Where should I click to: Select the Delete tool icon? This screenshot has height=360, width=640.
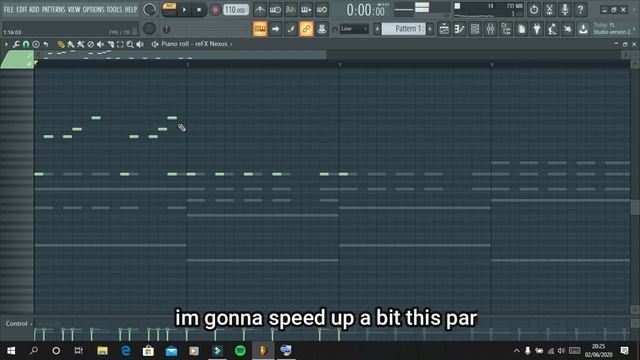pos(91,44)
